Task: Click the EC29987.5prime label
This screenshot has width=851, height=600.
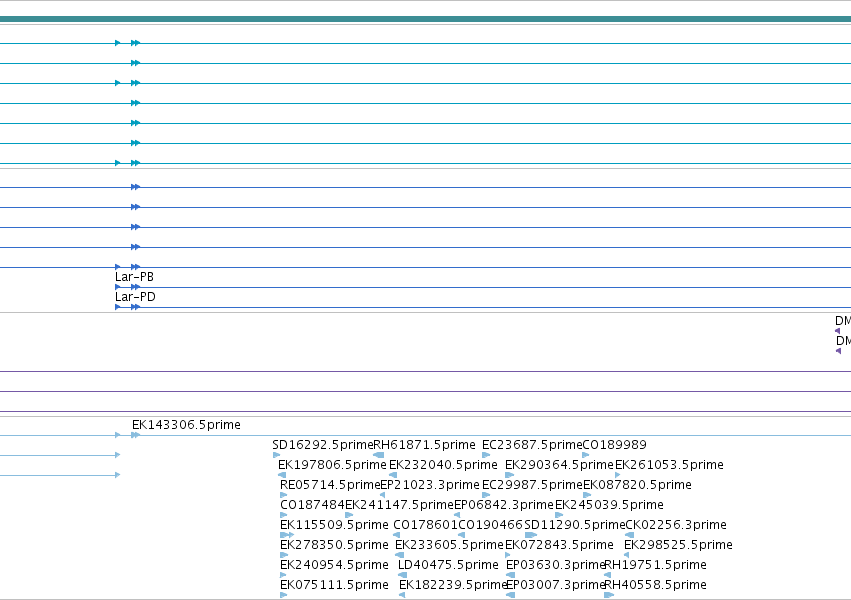Action: [x=532, y=485]
